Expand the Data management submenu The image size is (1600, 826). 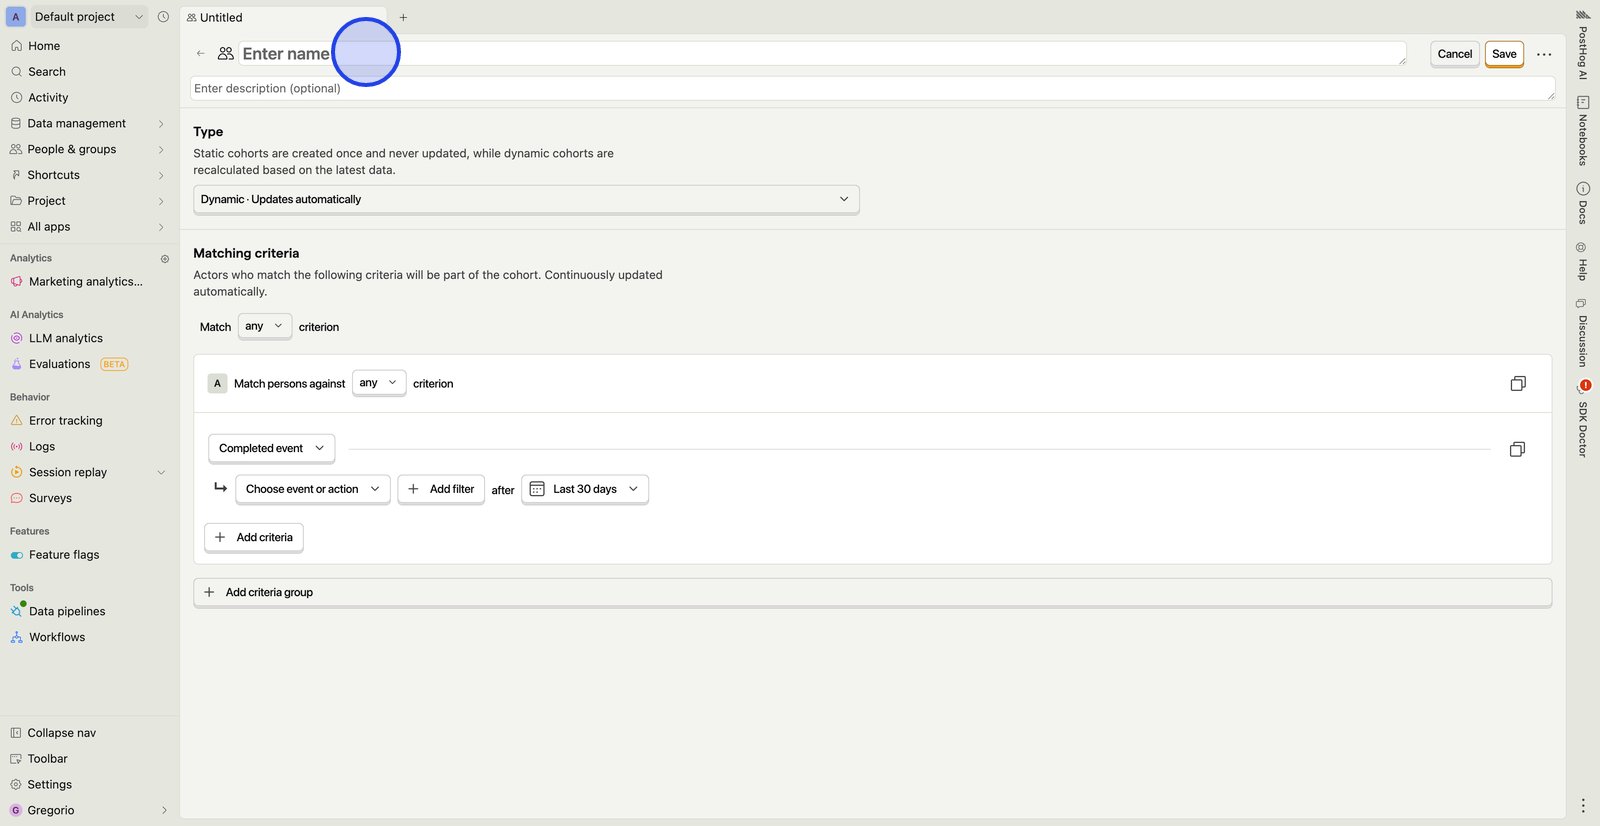(85, 123)
